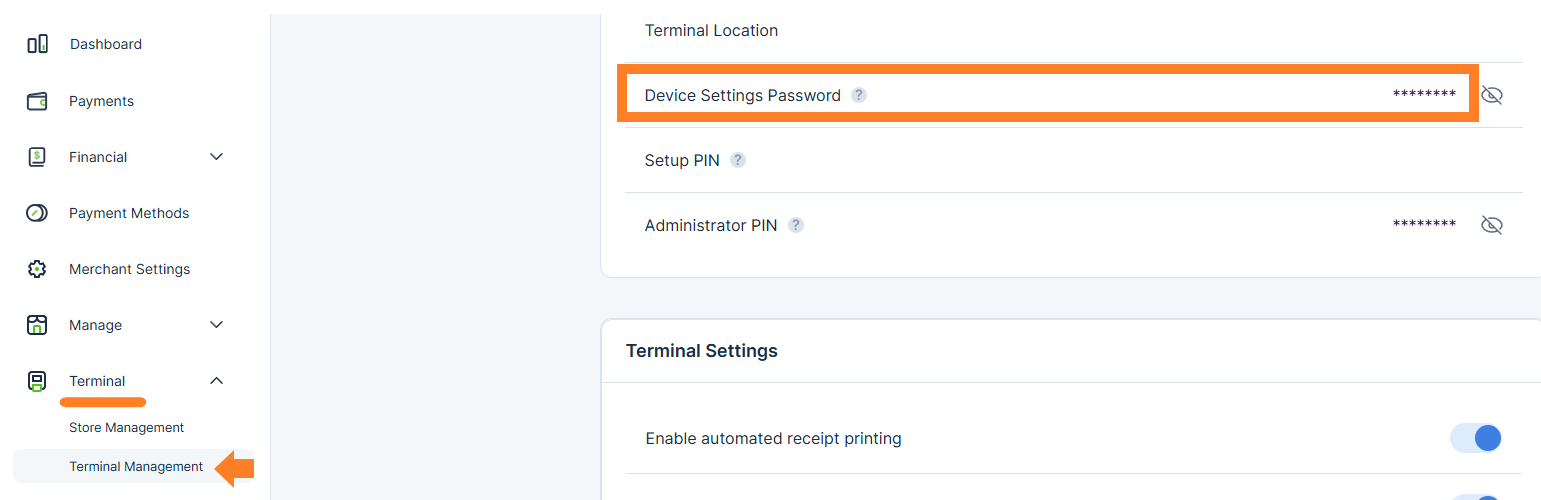Expand the Financial submenu chevron
Image resolution: width=1541 pixels, height=500 pixels.
pyautogui.click(x=216, y=157)
